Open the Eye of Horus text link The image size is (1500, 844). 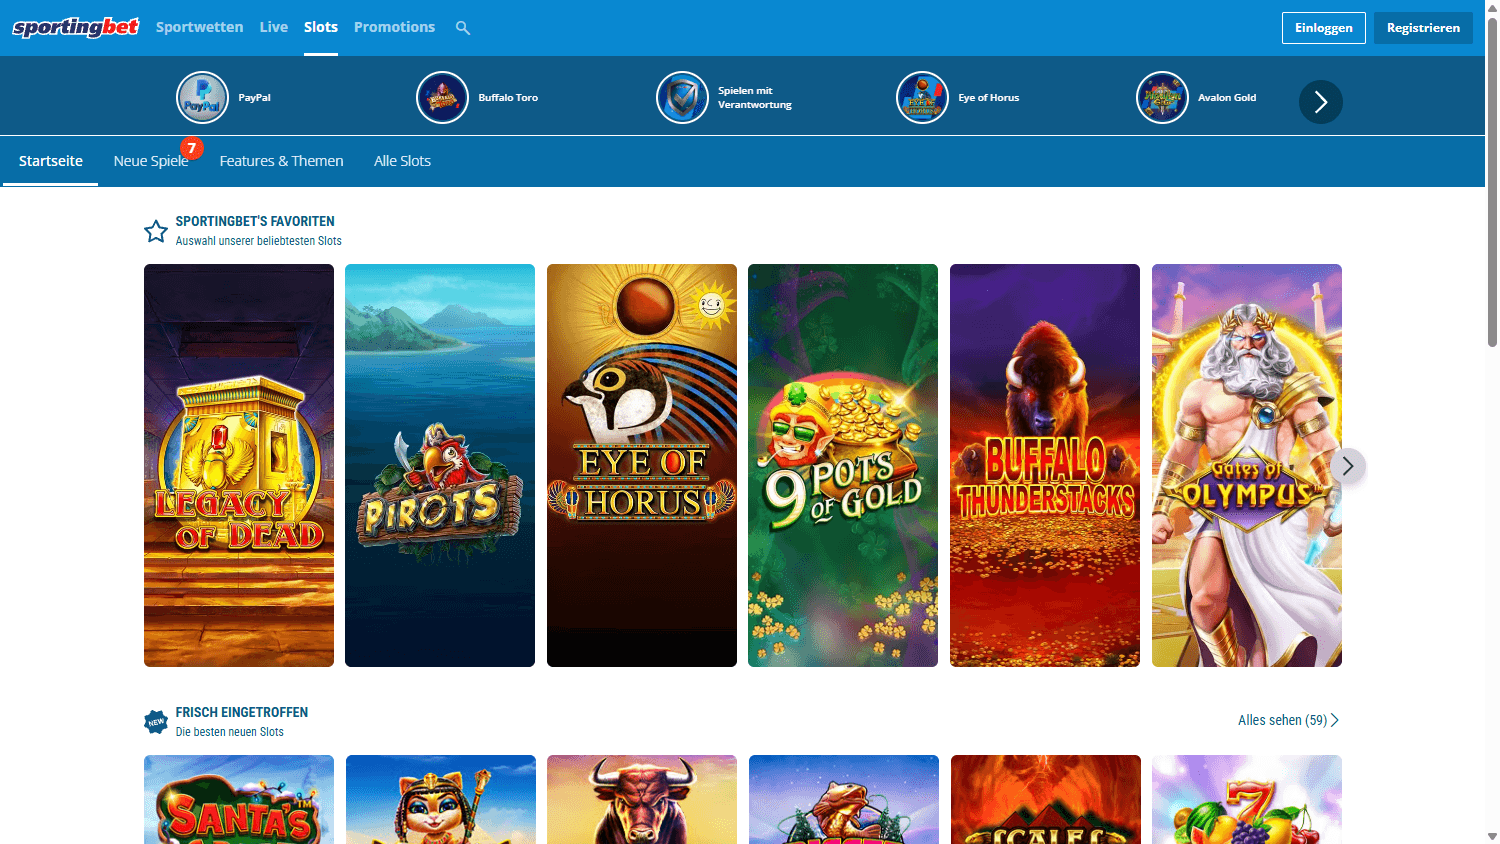pyautogui.click(x=989, y=98)
